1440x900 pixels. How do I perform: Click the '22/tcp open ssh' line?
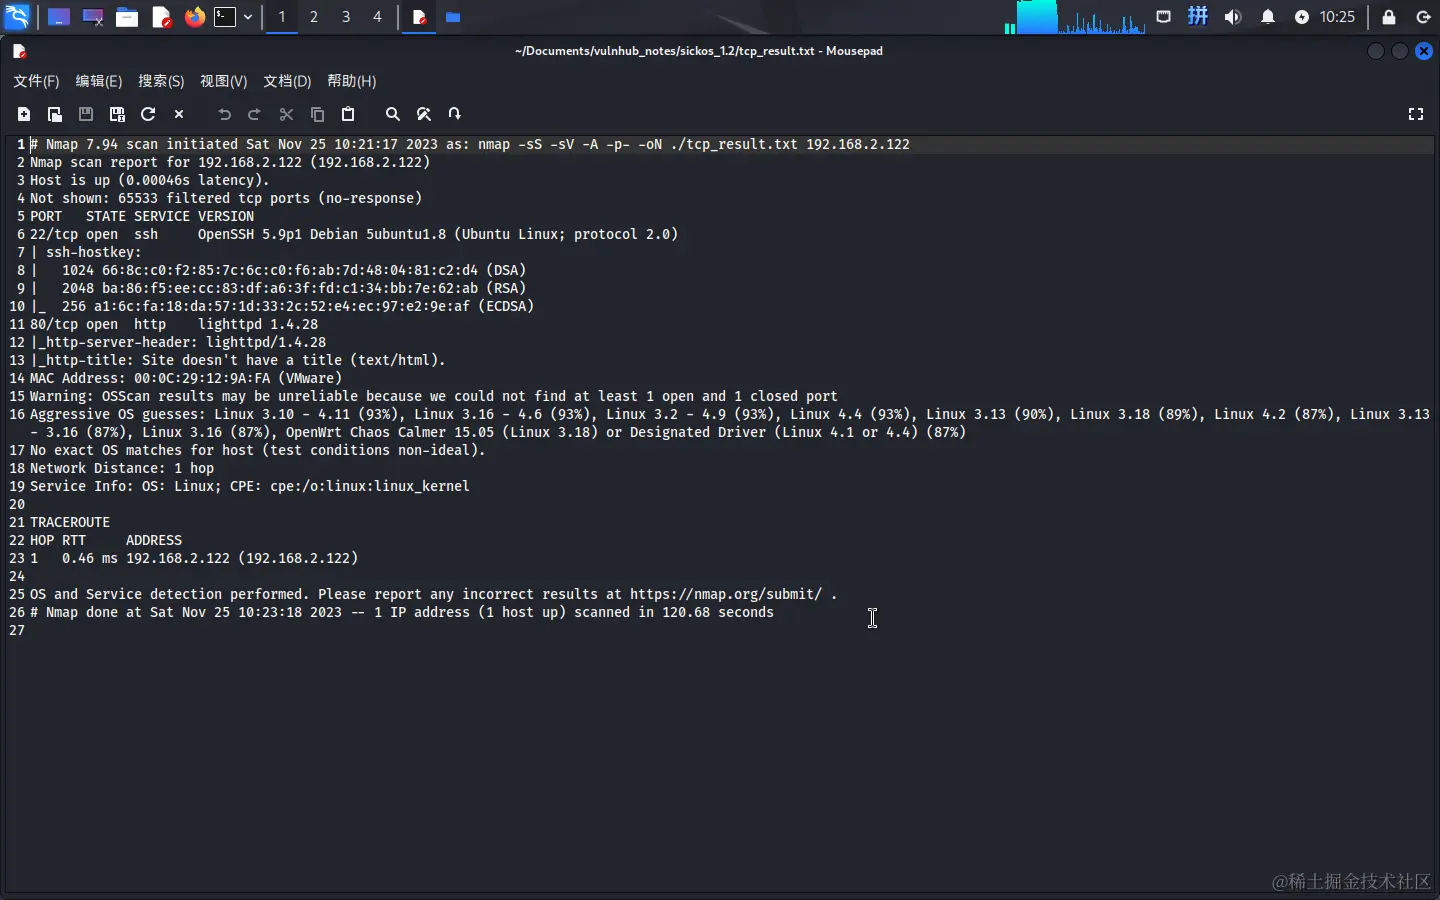(354, 234)
